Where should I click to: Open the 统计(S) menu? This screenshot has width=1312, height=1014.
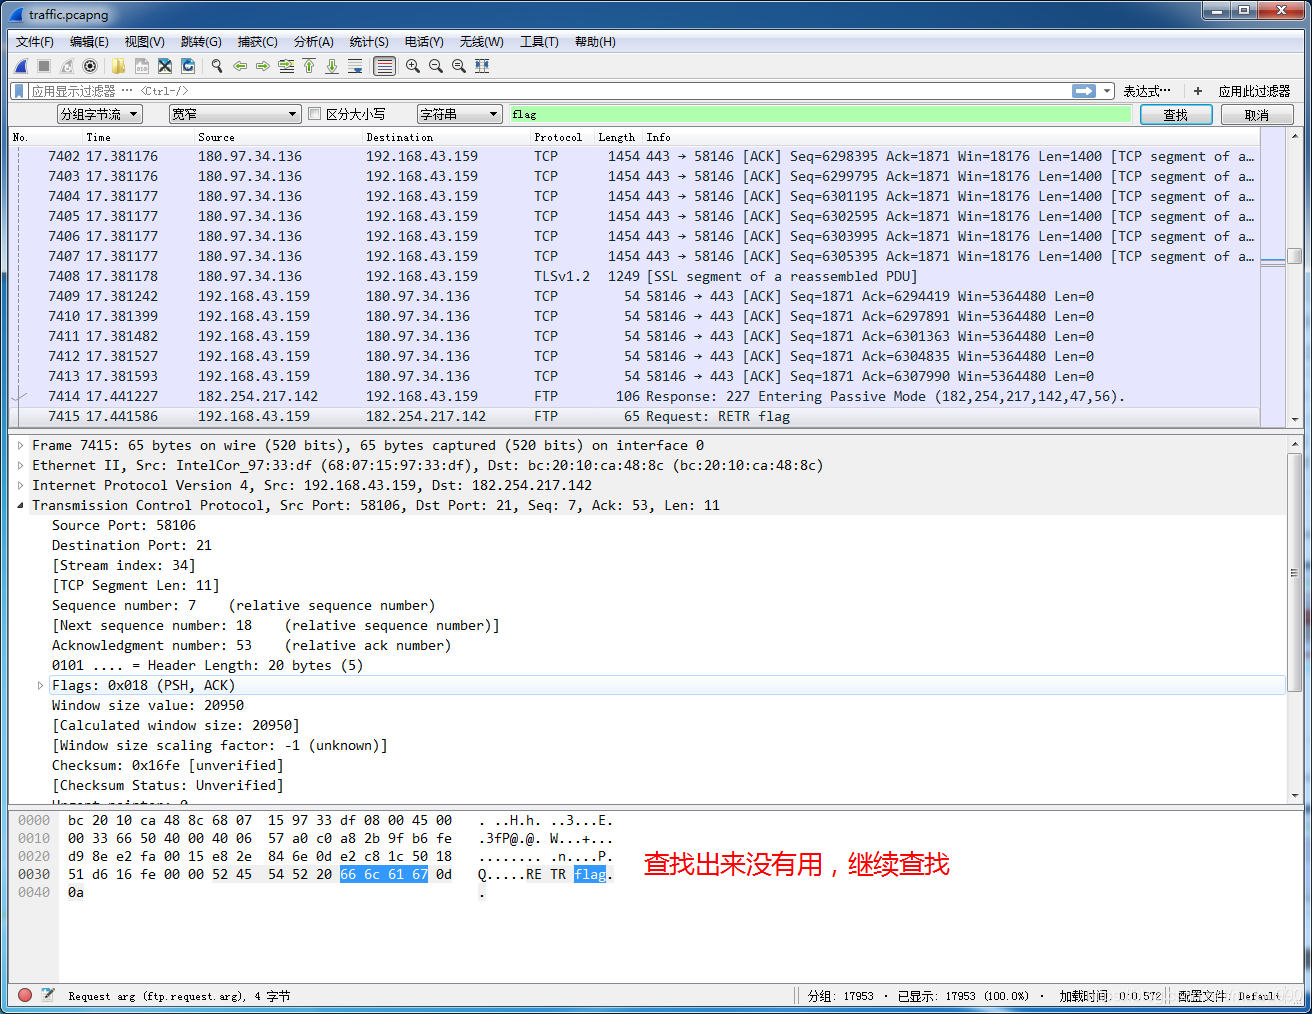[369, 42]
